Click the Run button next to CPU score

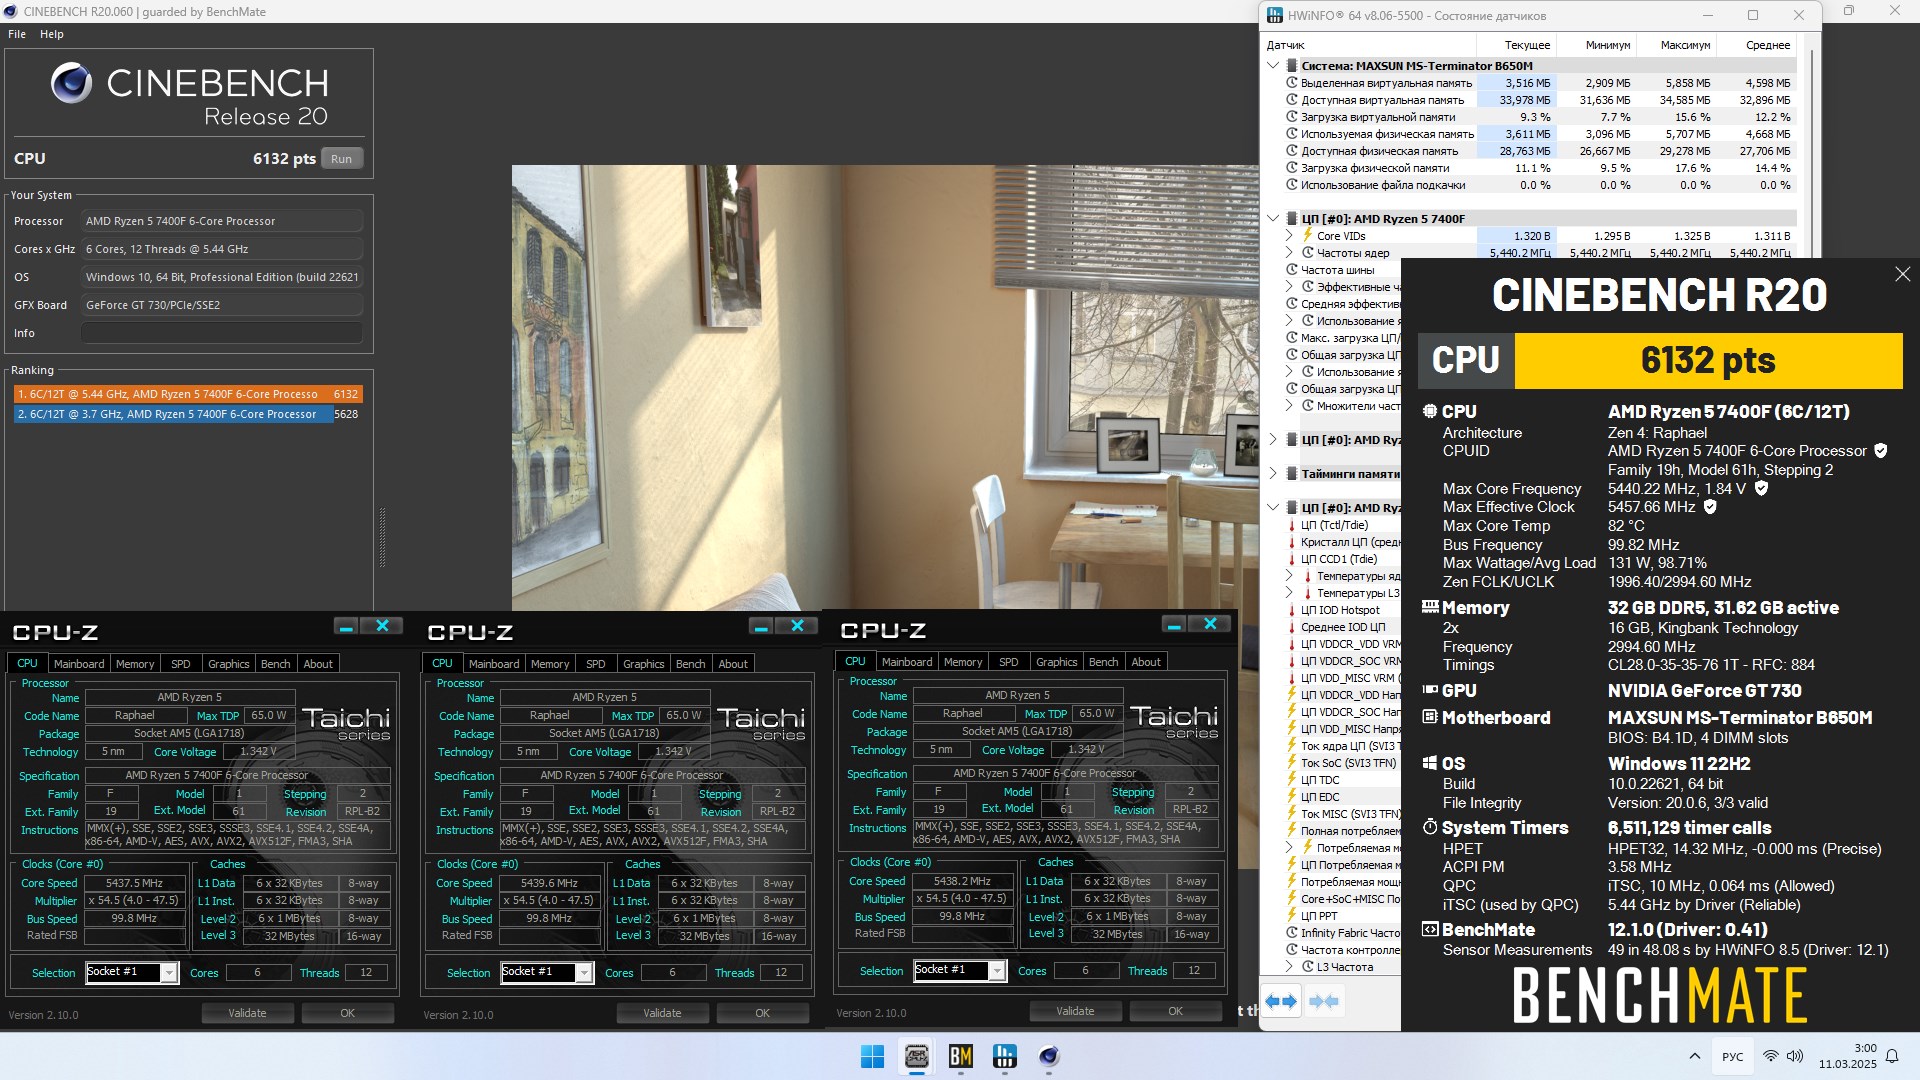(x=342, y=159)
